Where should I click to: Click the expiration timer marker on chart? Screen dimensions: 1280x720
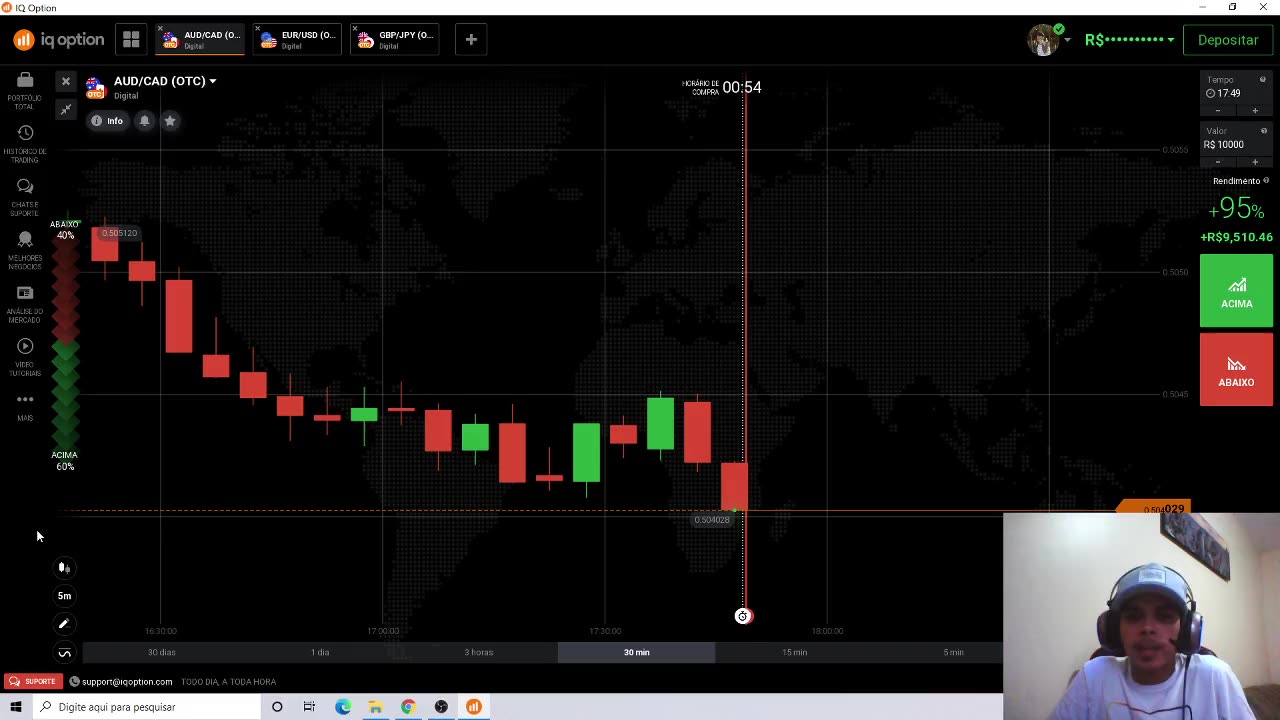click(743, 616)
